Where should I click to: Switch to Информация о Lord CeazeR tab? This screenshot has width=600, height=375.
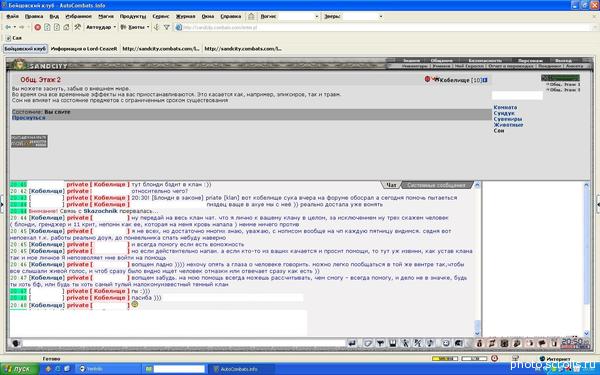tap(84, 49)
